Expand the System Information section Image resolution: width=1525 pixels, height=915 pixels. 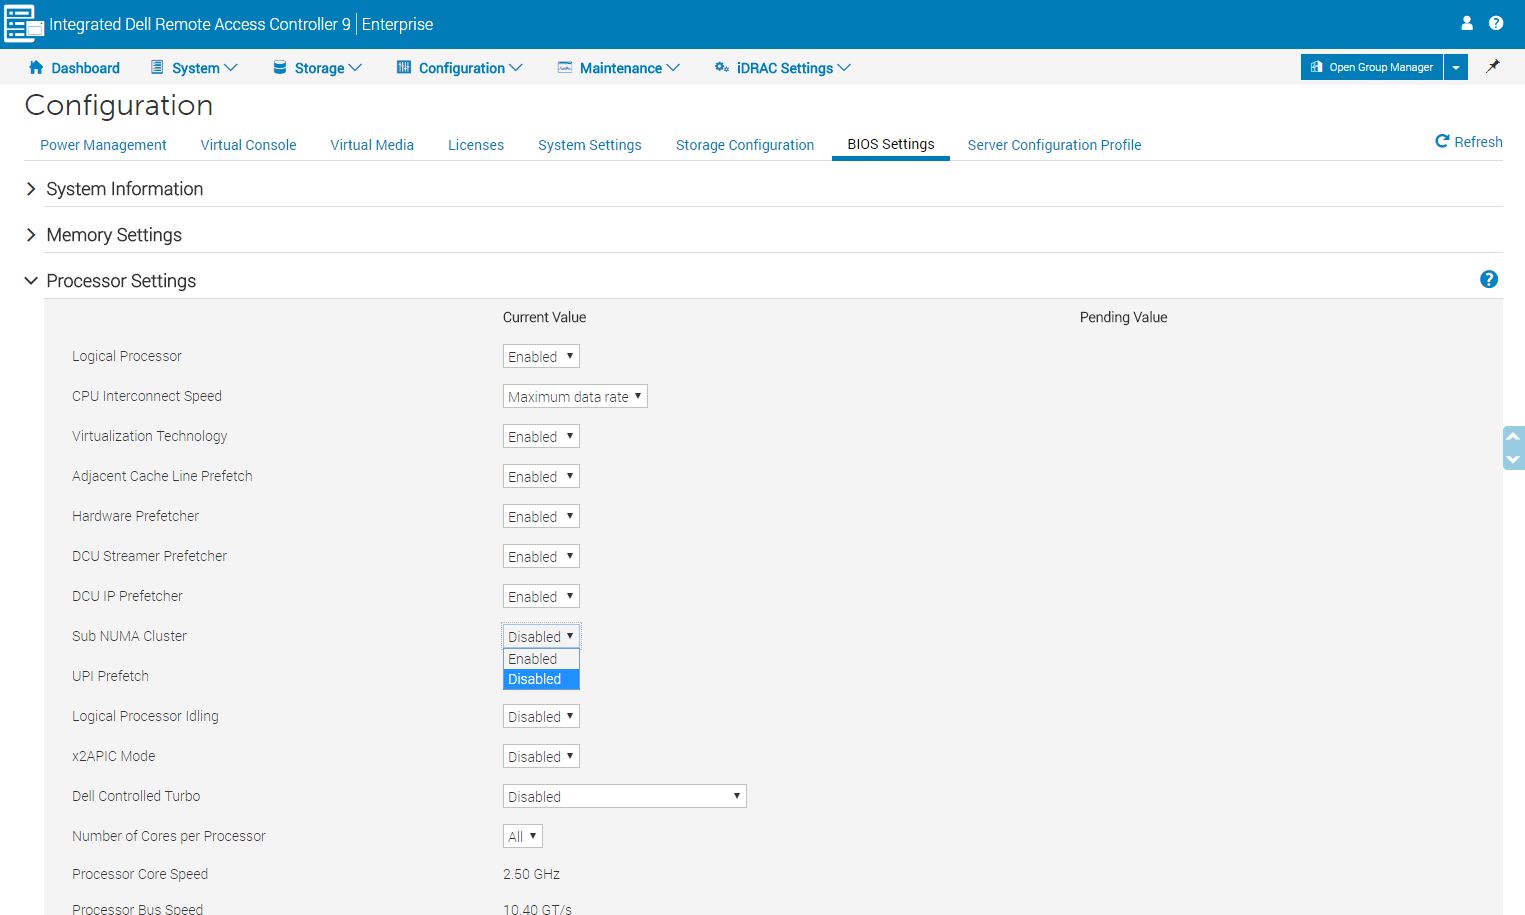tap(31, 189)
